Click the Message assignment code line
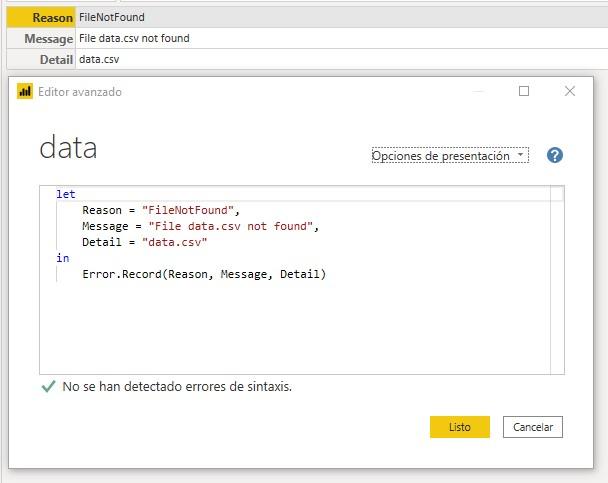Viewport: 608px width, 483px height. click(x=200, y=226)
